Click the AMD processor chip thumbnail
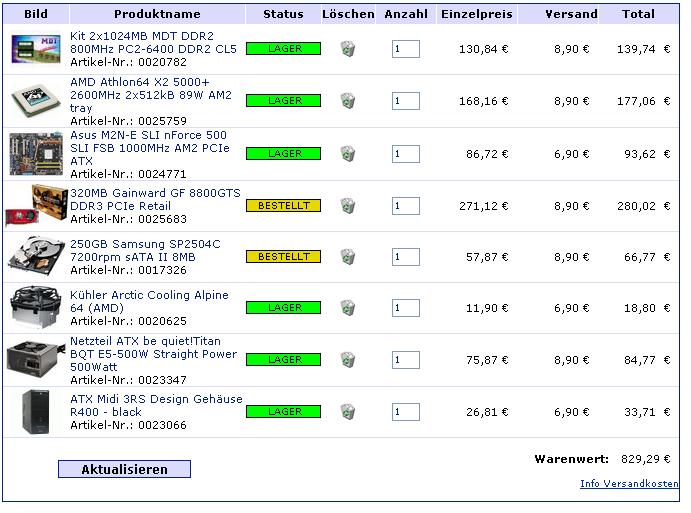Image resolution: width=691 pixels, height=513 pixels. (36, 101)
